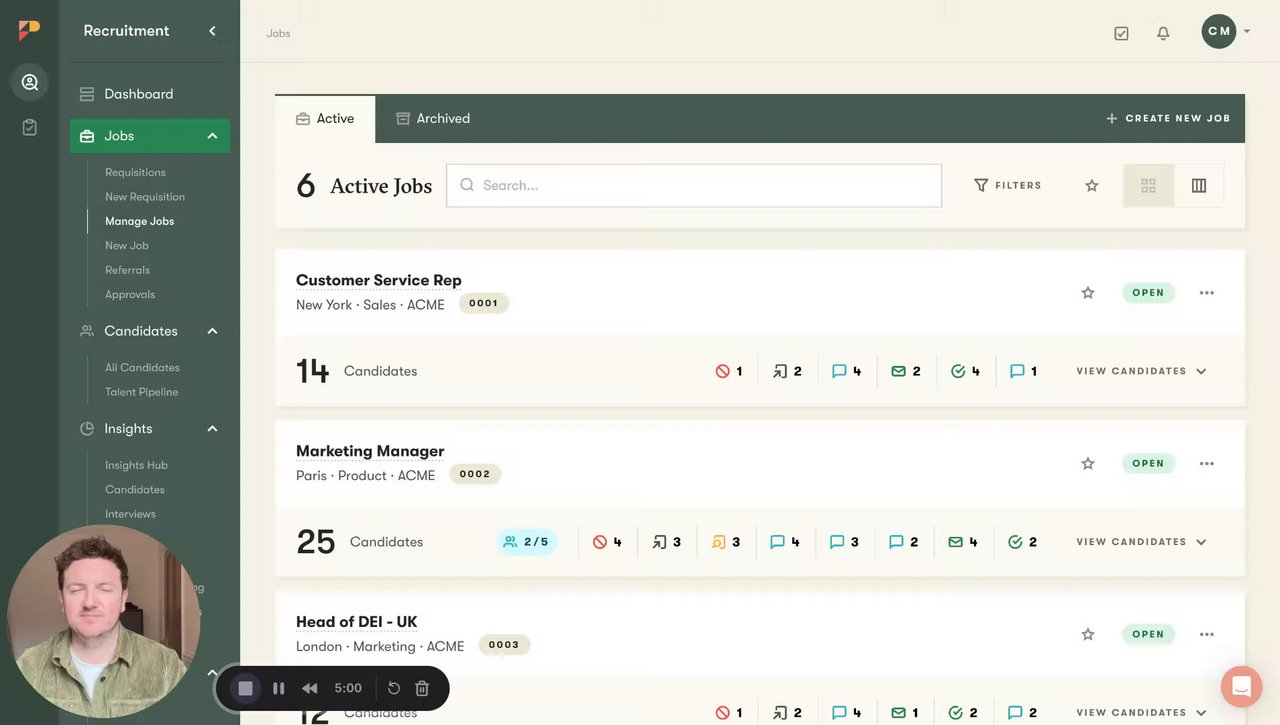Favorite the Customer Service Rep job
The width and height of the screenshot is (1280, 725).
1088,293
